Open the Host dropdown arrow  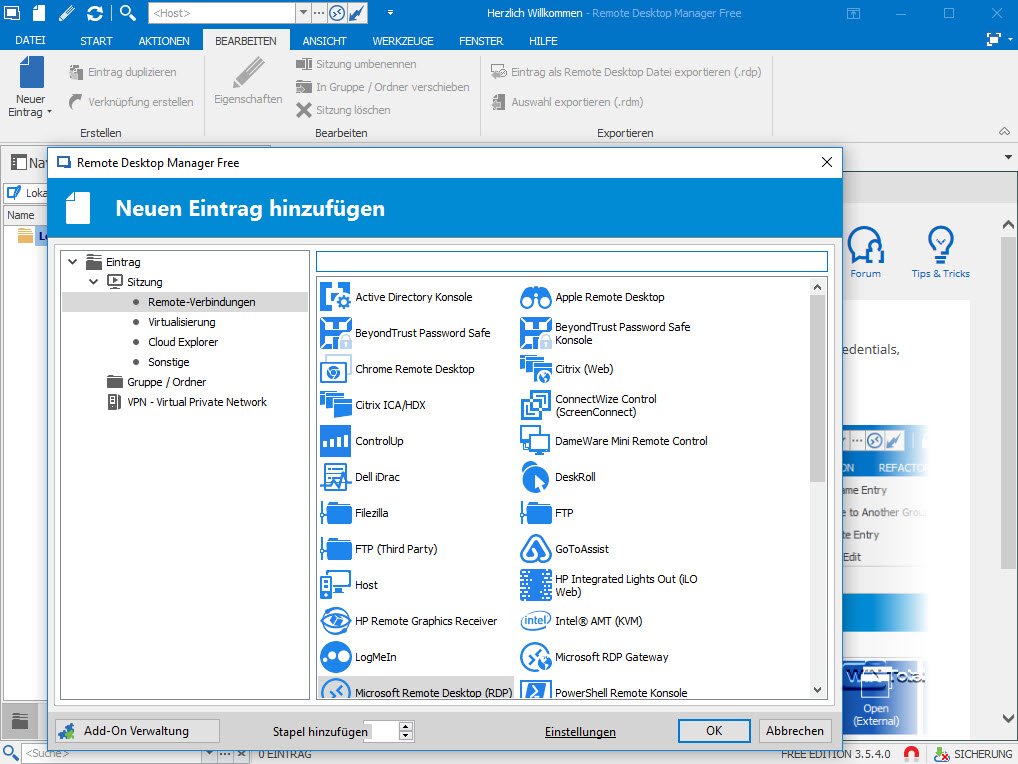click(303, 13)
